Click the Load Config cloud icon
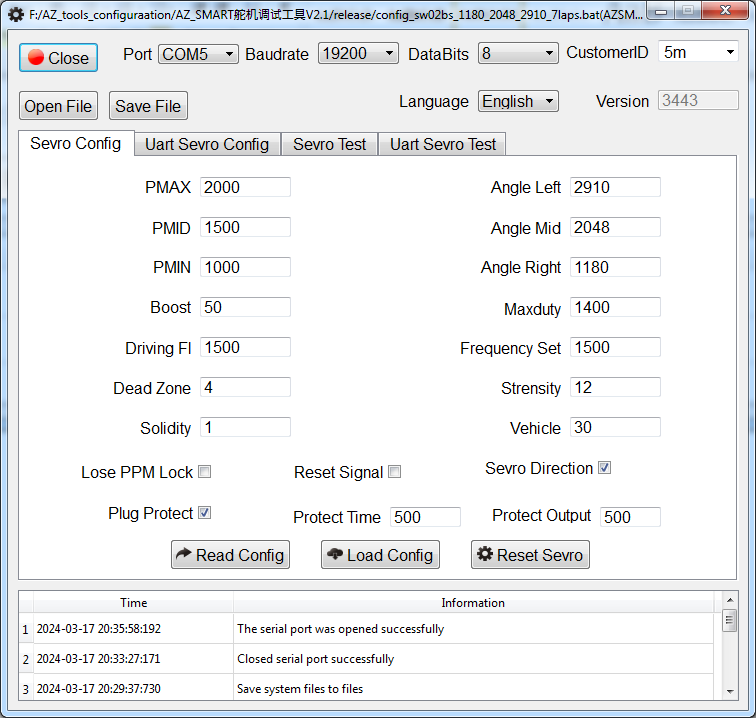The height and width of the screenshot is (718, 756). click(x=334, y=555)
